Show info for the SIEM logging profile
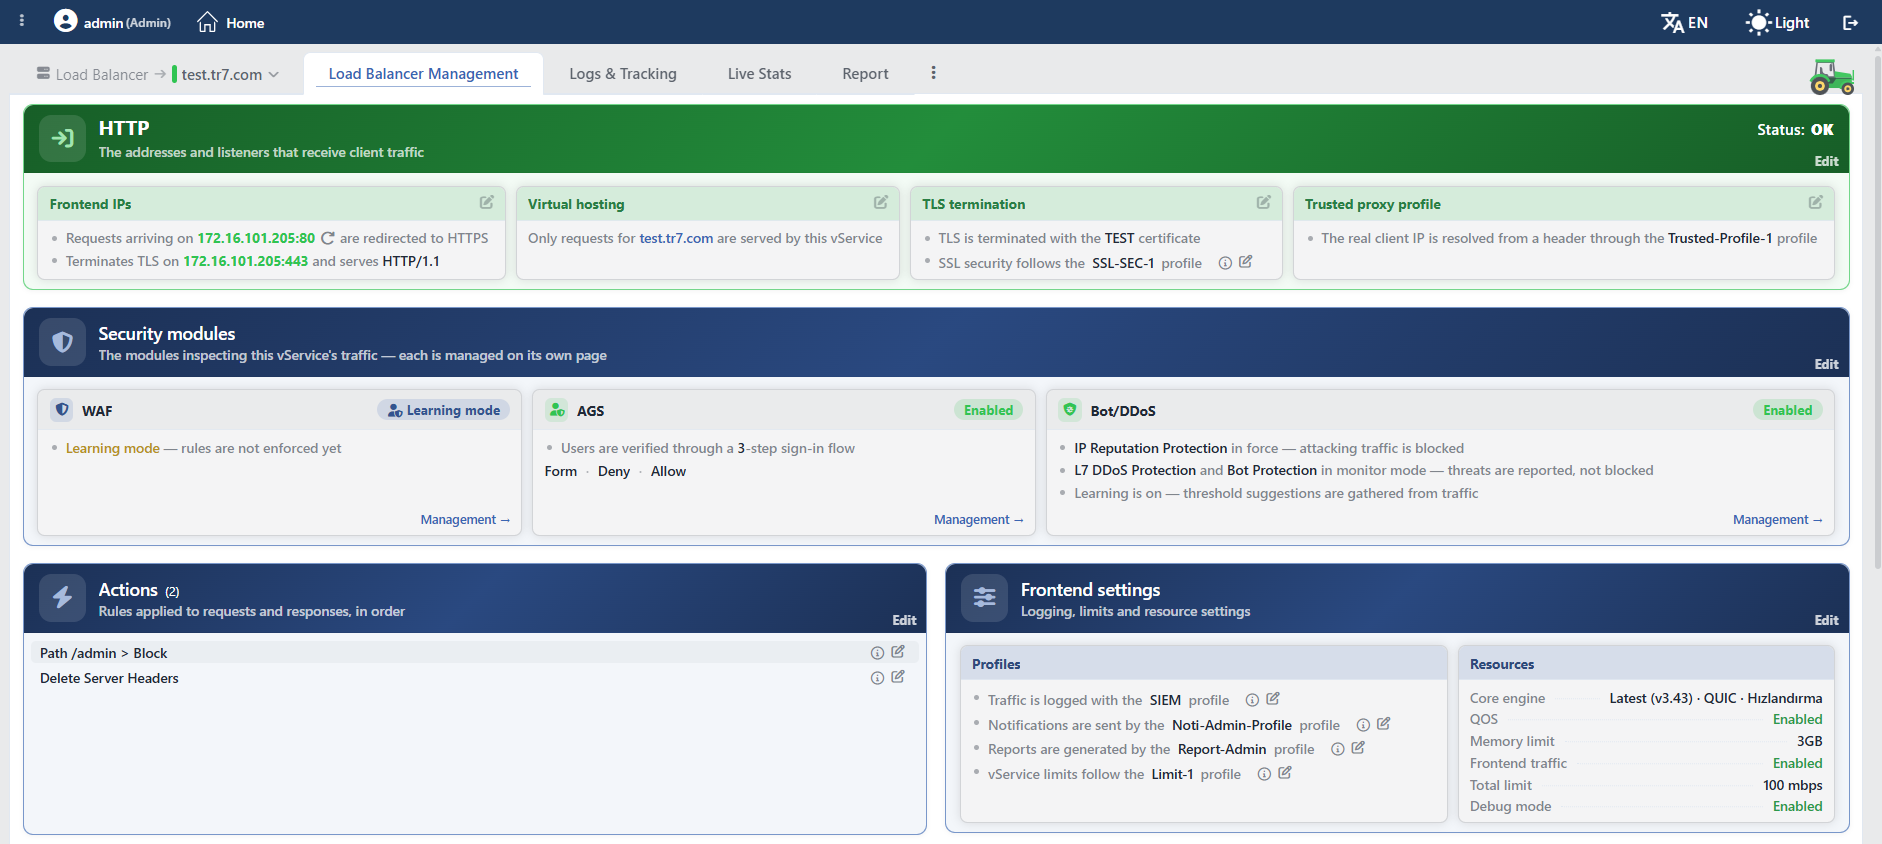The height and width of the screenshot is (844, 1882). [1252, 700]
